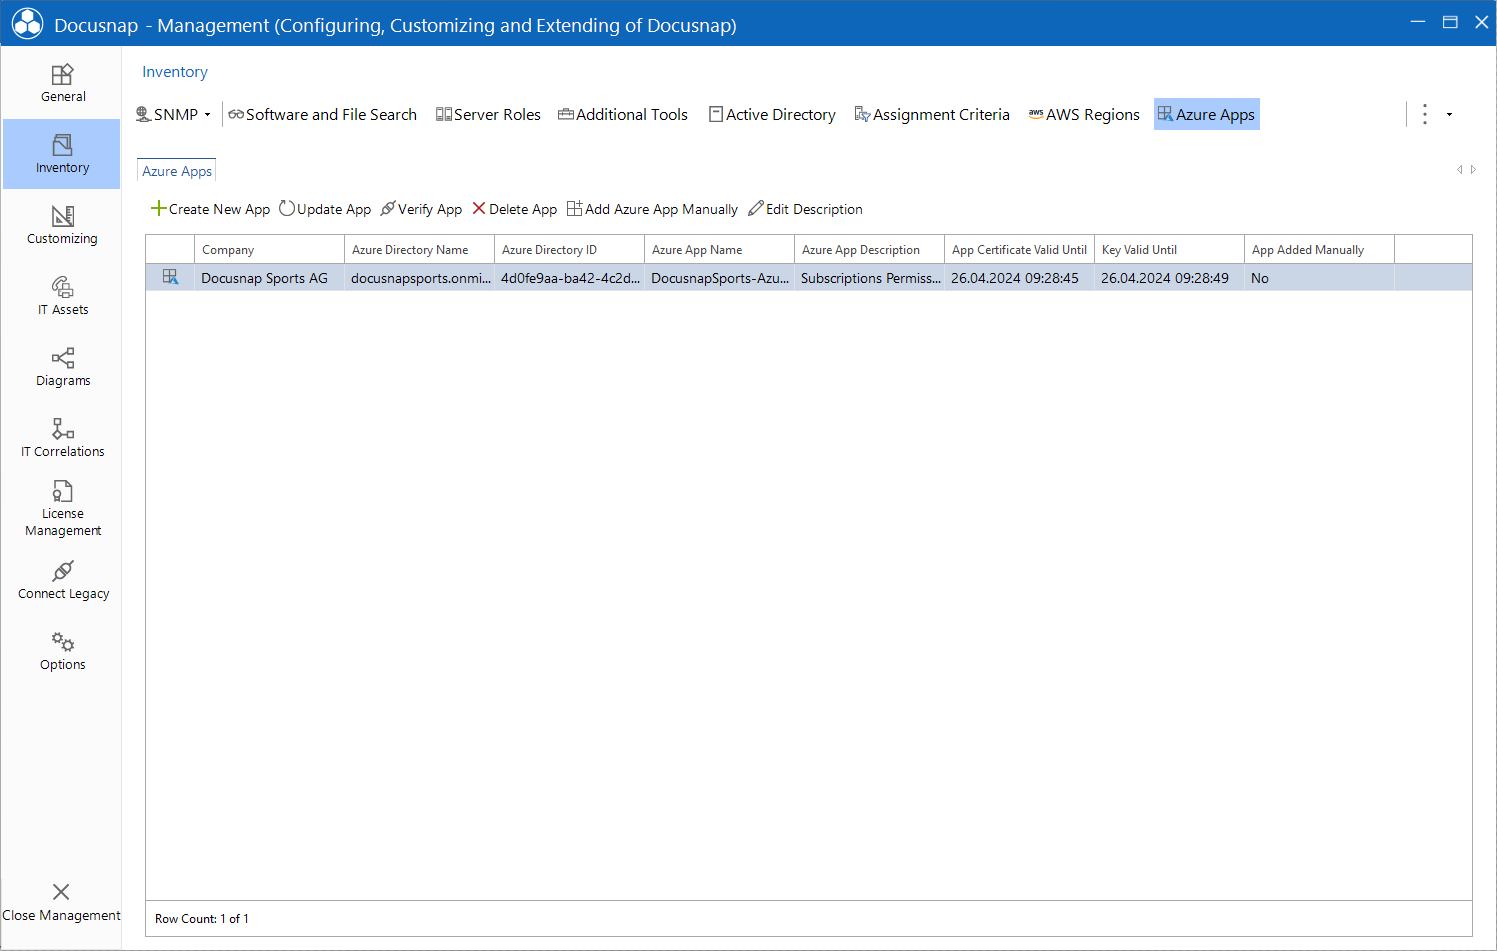
Task: Open SNMP toolbar item
Action: [168, 114]
